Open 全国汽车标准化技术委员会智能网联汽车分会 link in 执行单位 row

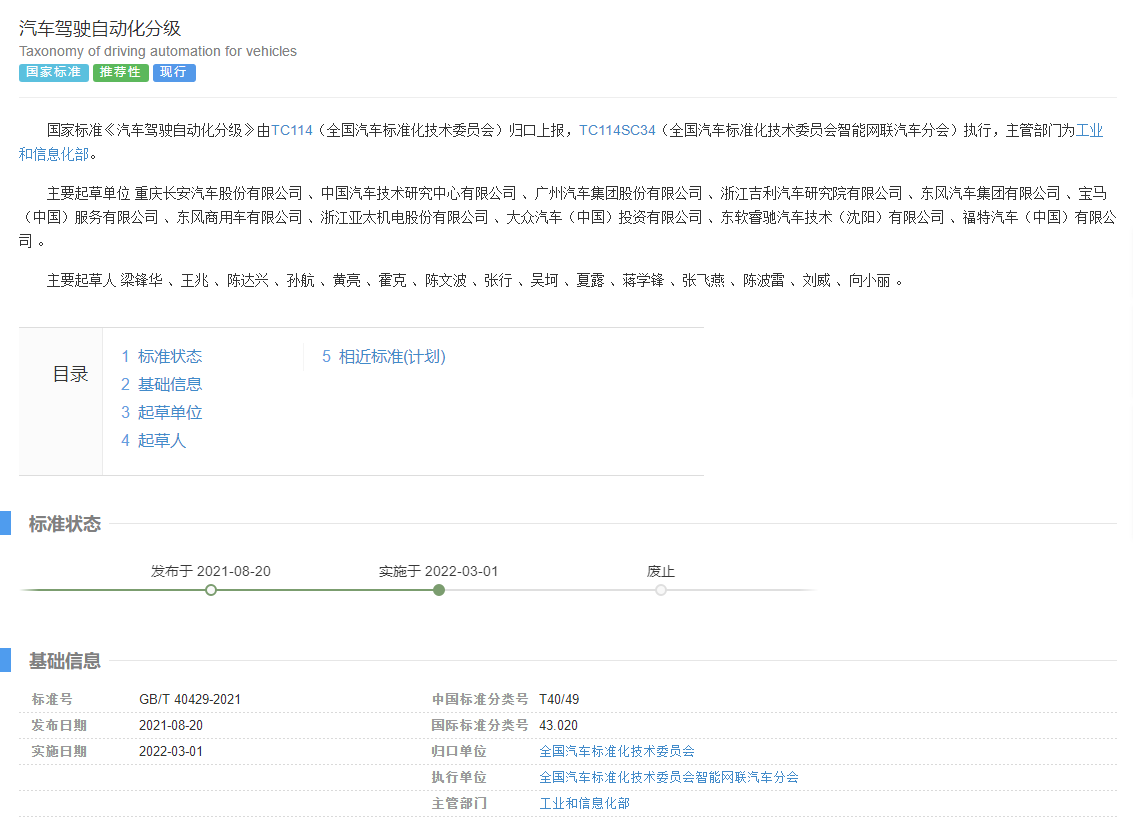tap(668, 777)
